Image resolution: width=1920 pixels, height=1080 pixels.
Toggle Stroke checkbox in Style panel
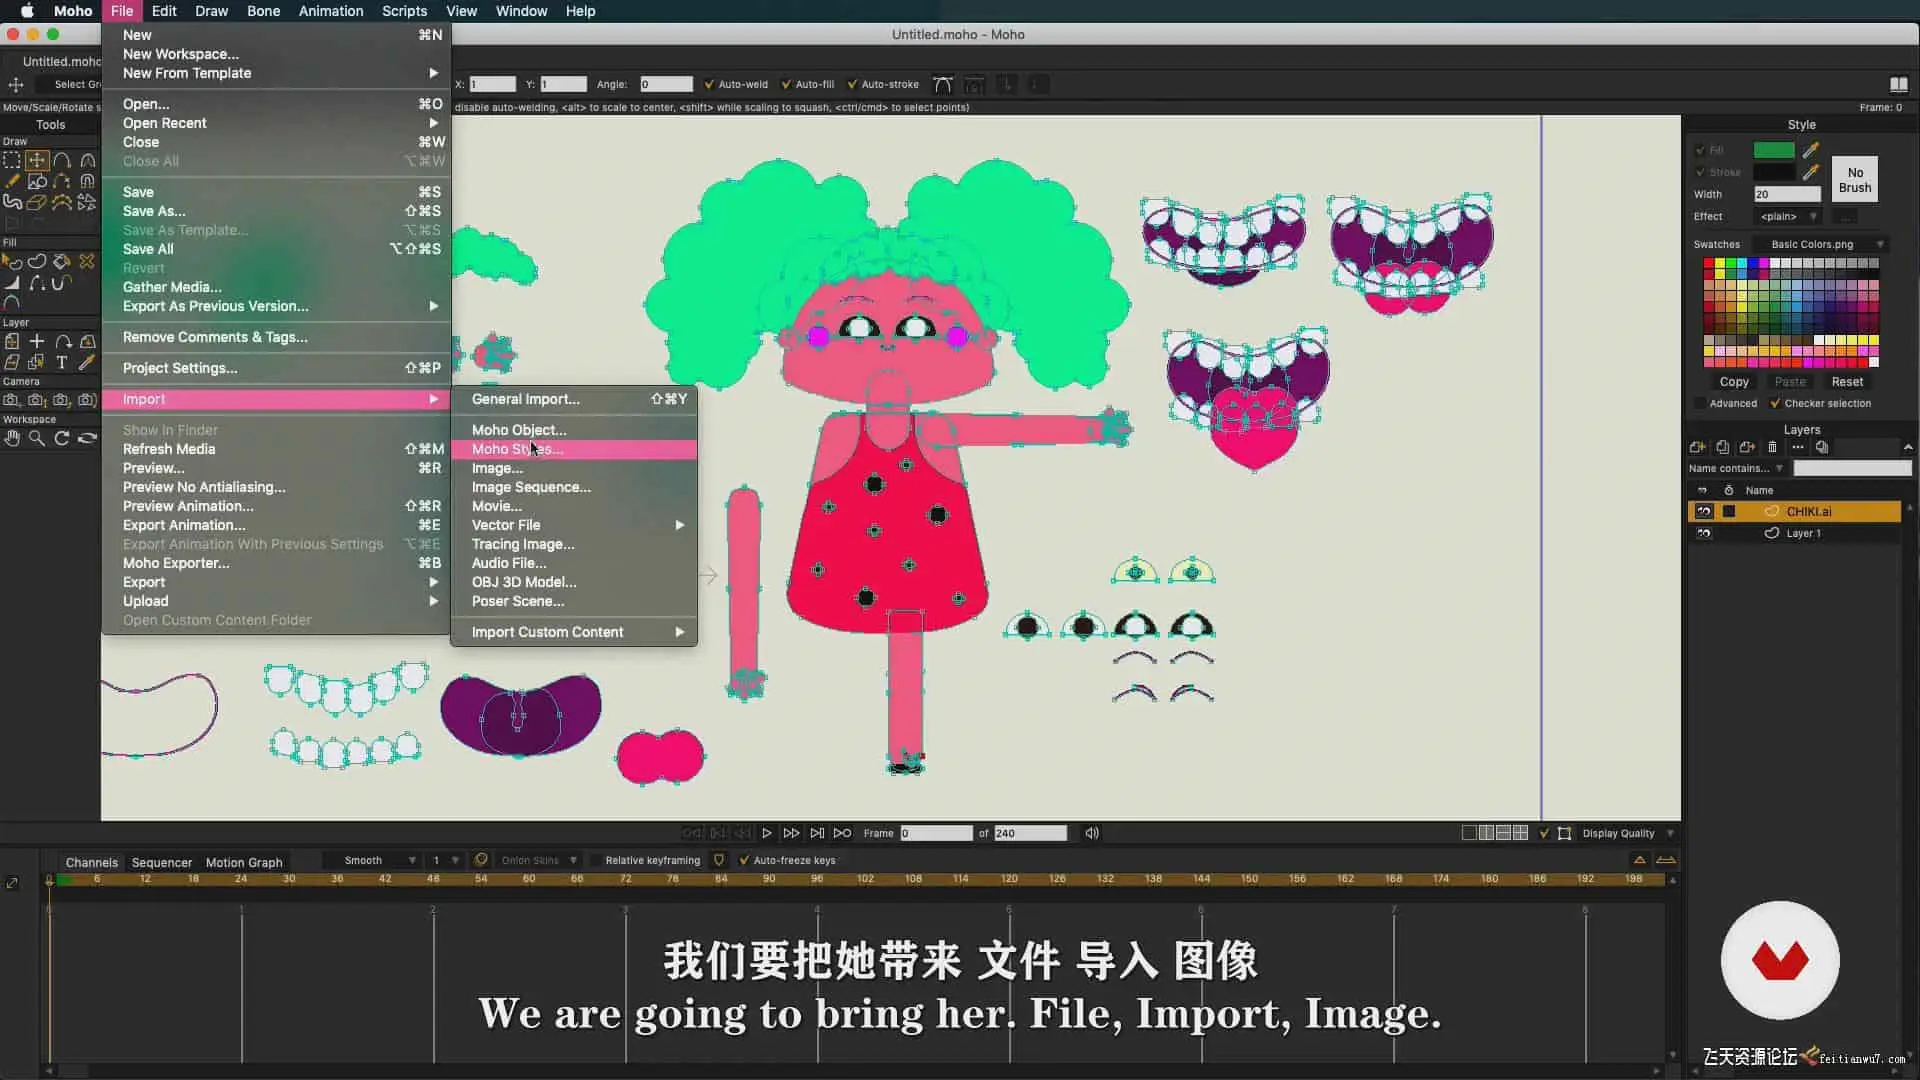[1700, 172]
